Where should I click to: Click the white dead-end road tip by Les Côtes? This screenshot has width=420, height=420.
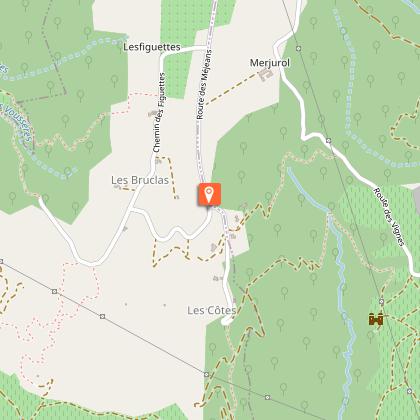[226, 321]
